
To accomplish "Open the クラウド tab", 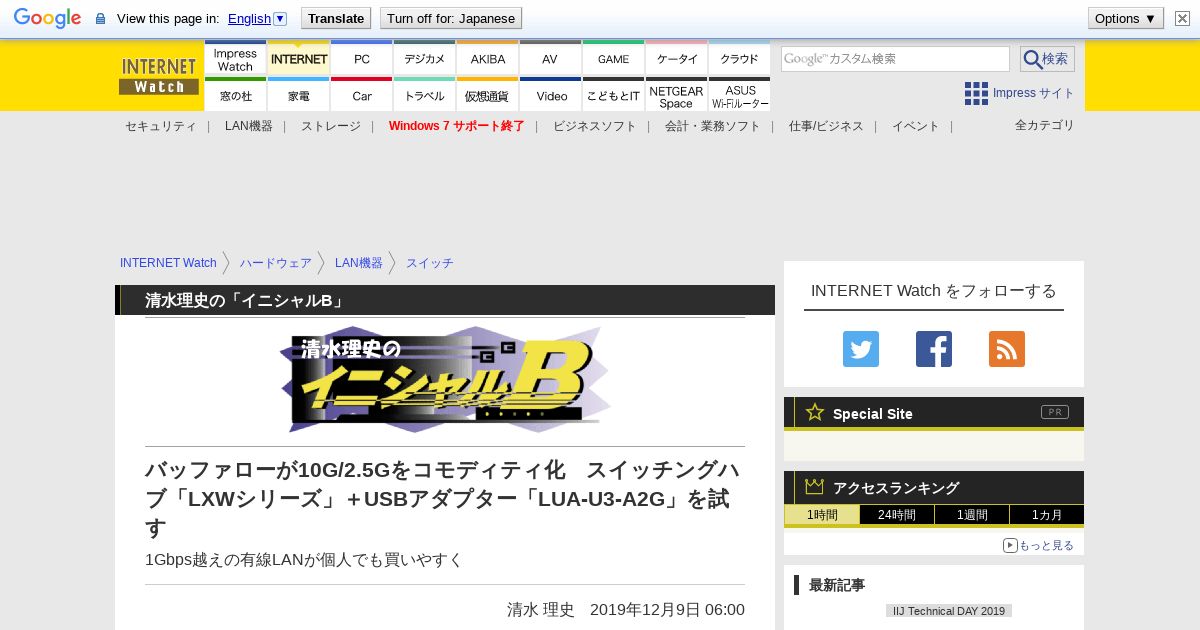I will [x=739, y=59].
